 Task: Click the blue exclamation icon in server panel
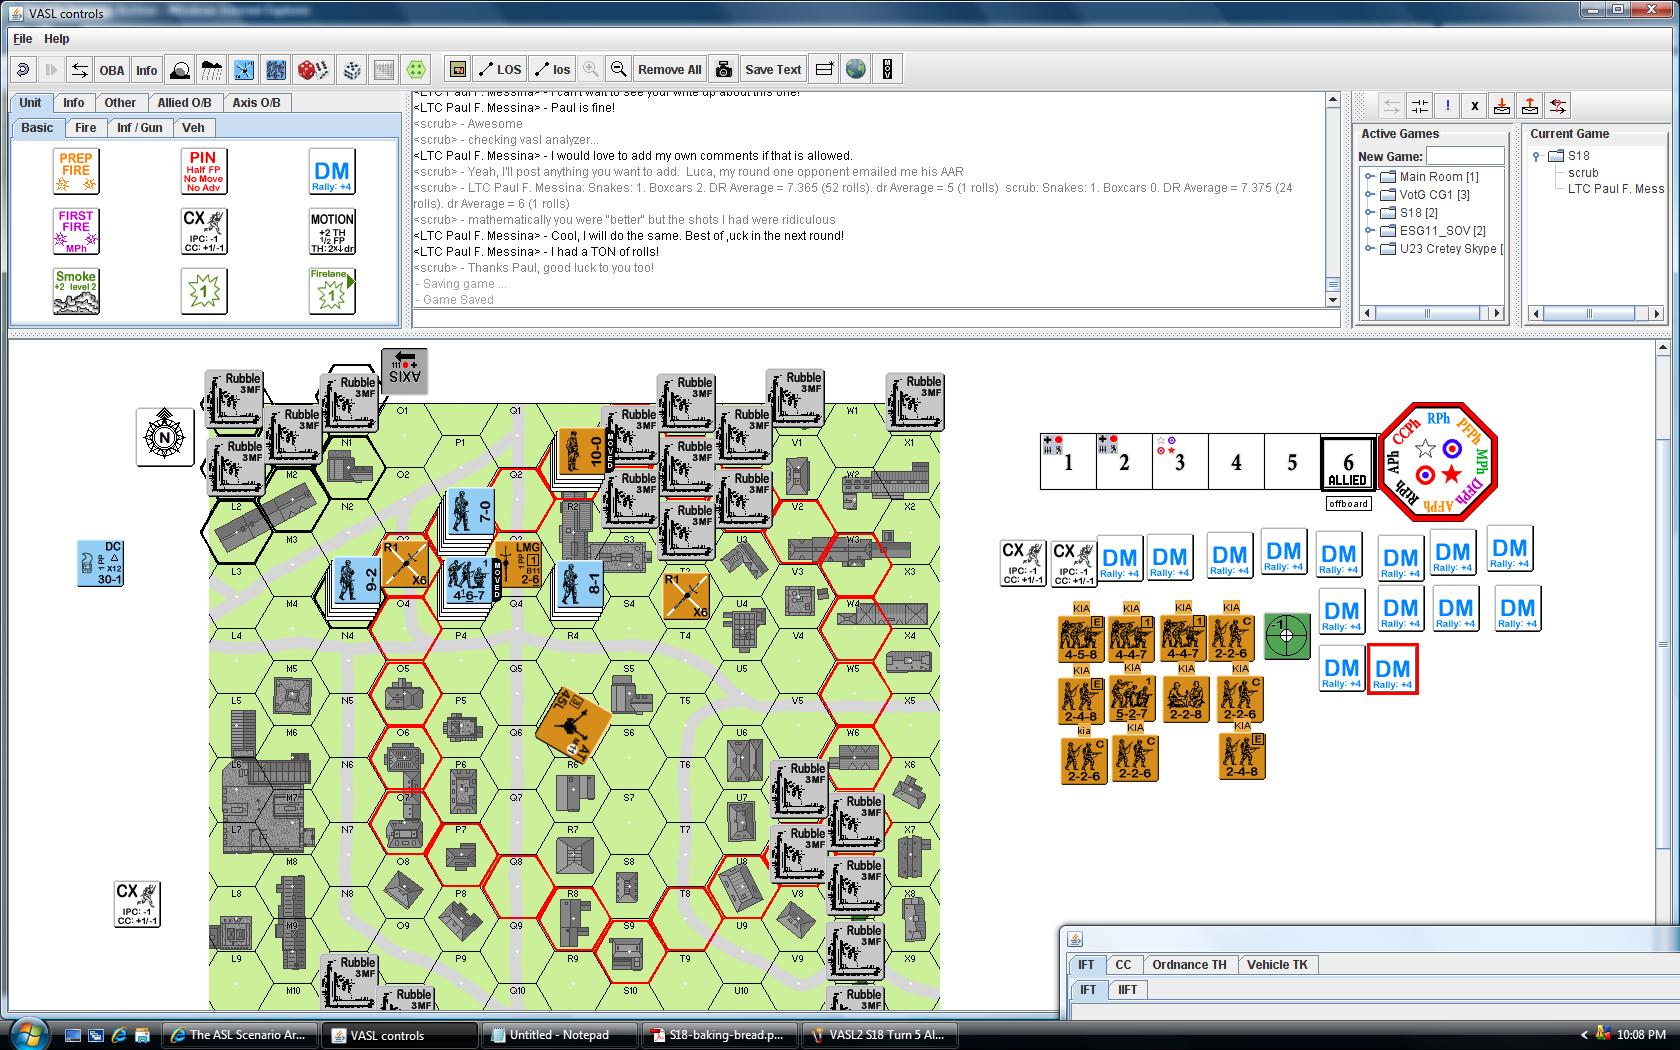(x=1447, y=106)
